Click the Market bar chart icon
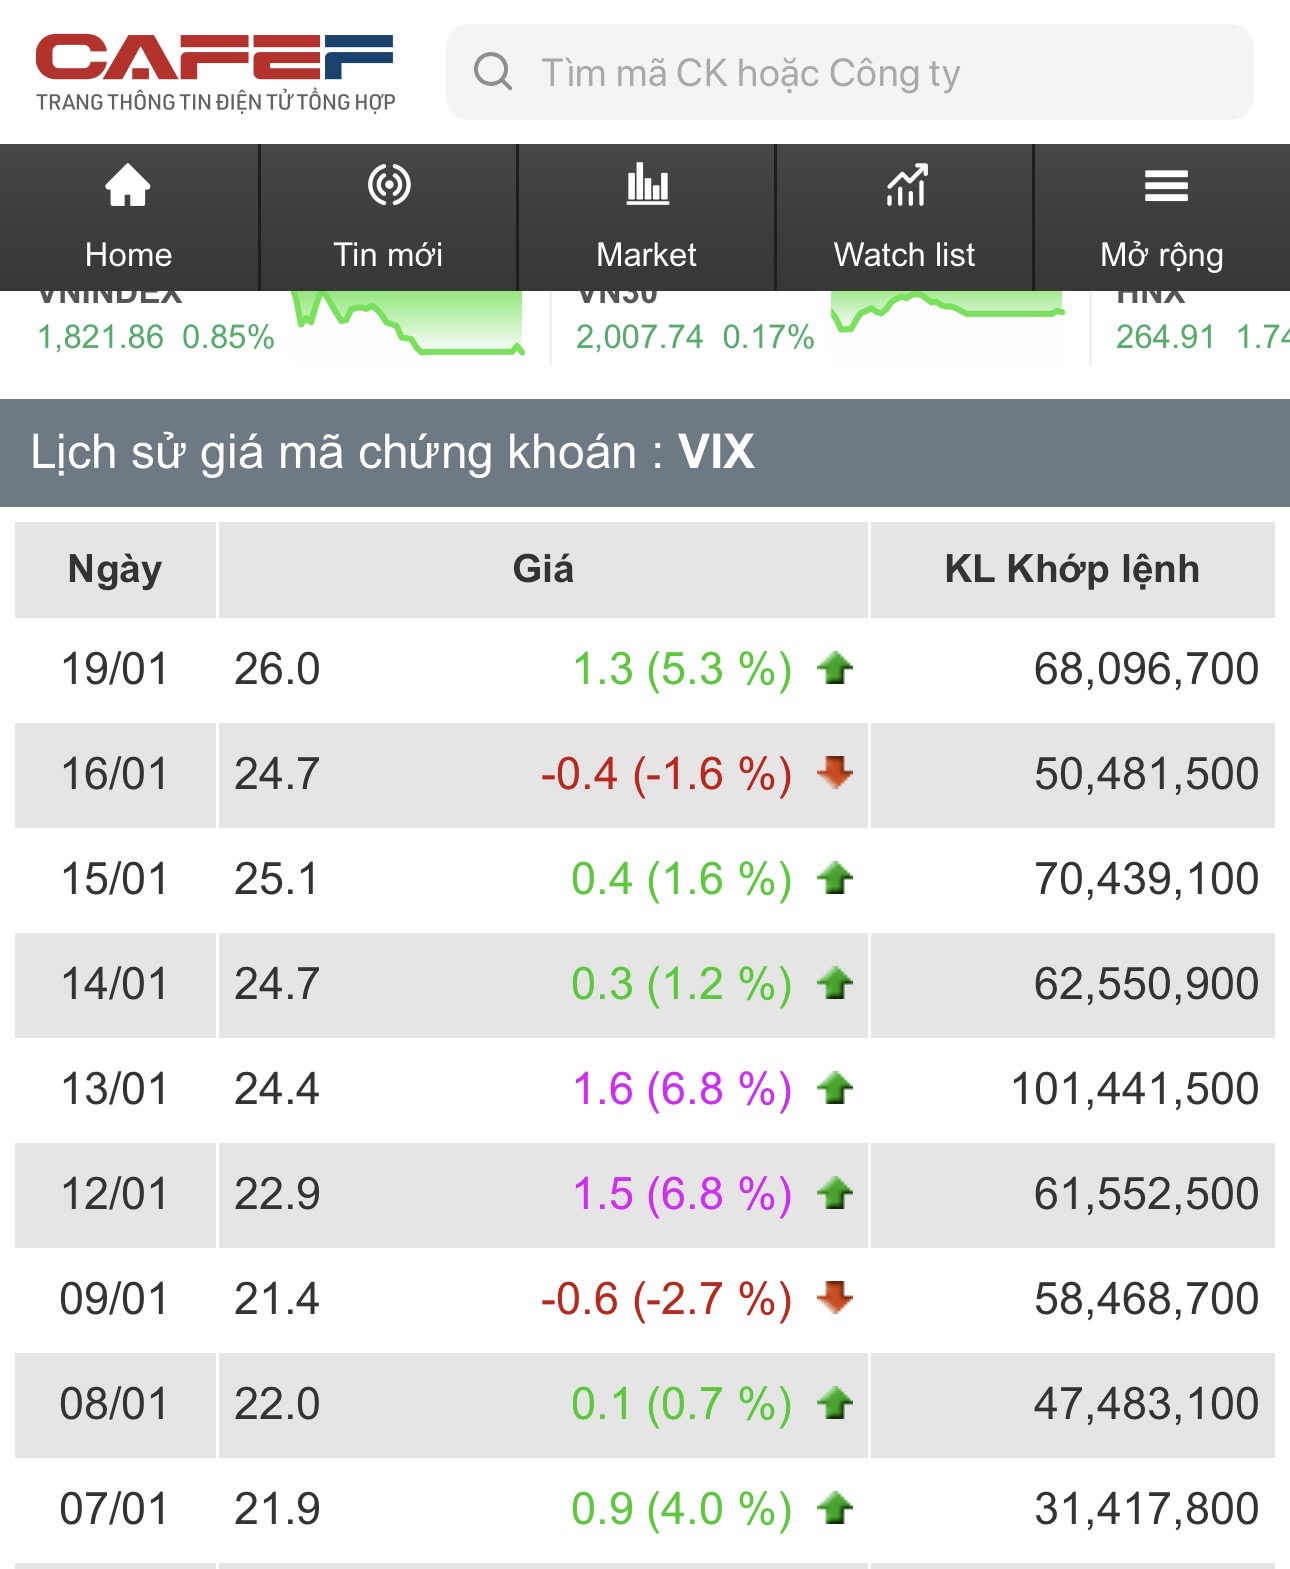Screen dimensions: 1290x1569 tap(647, 186)
